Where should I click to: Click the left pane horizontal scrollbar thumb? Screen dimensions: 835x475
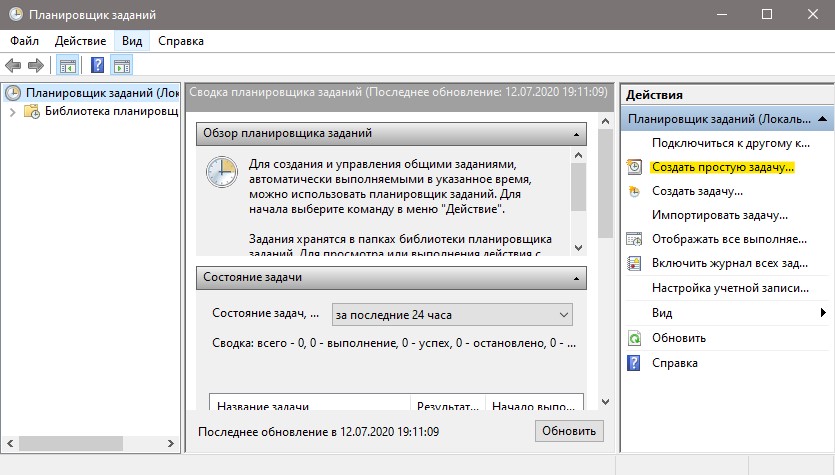pyautogui.click(x=71, y=443)
